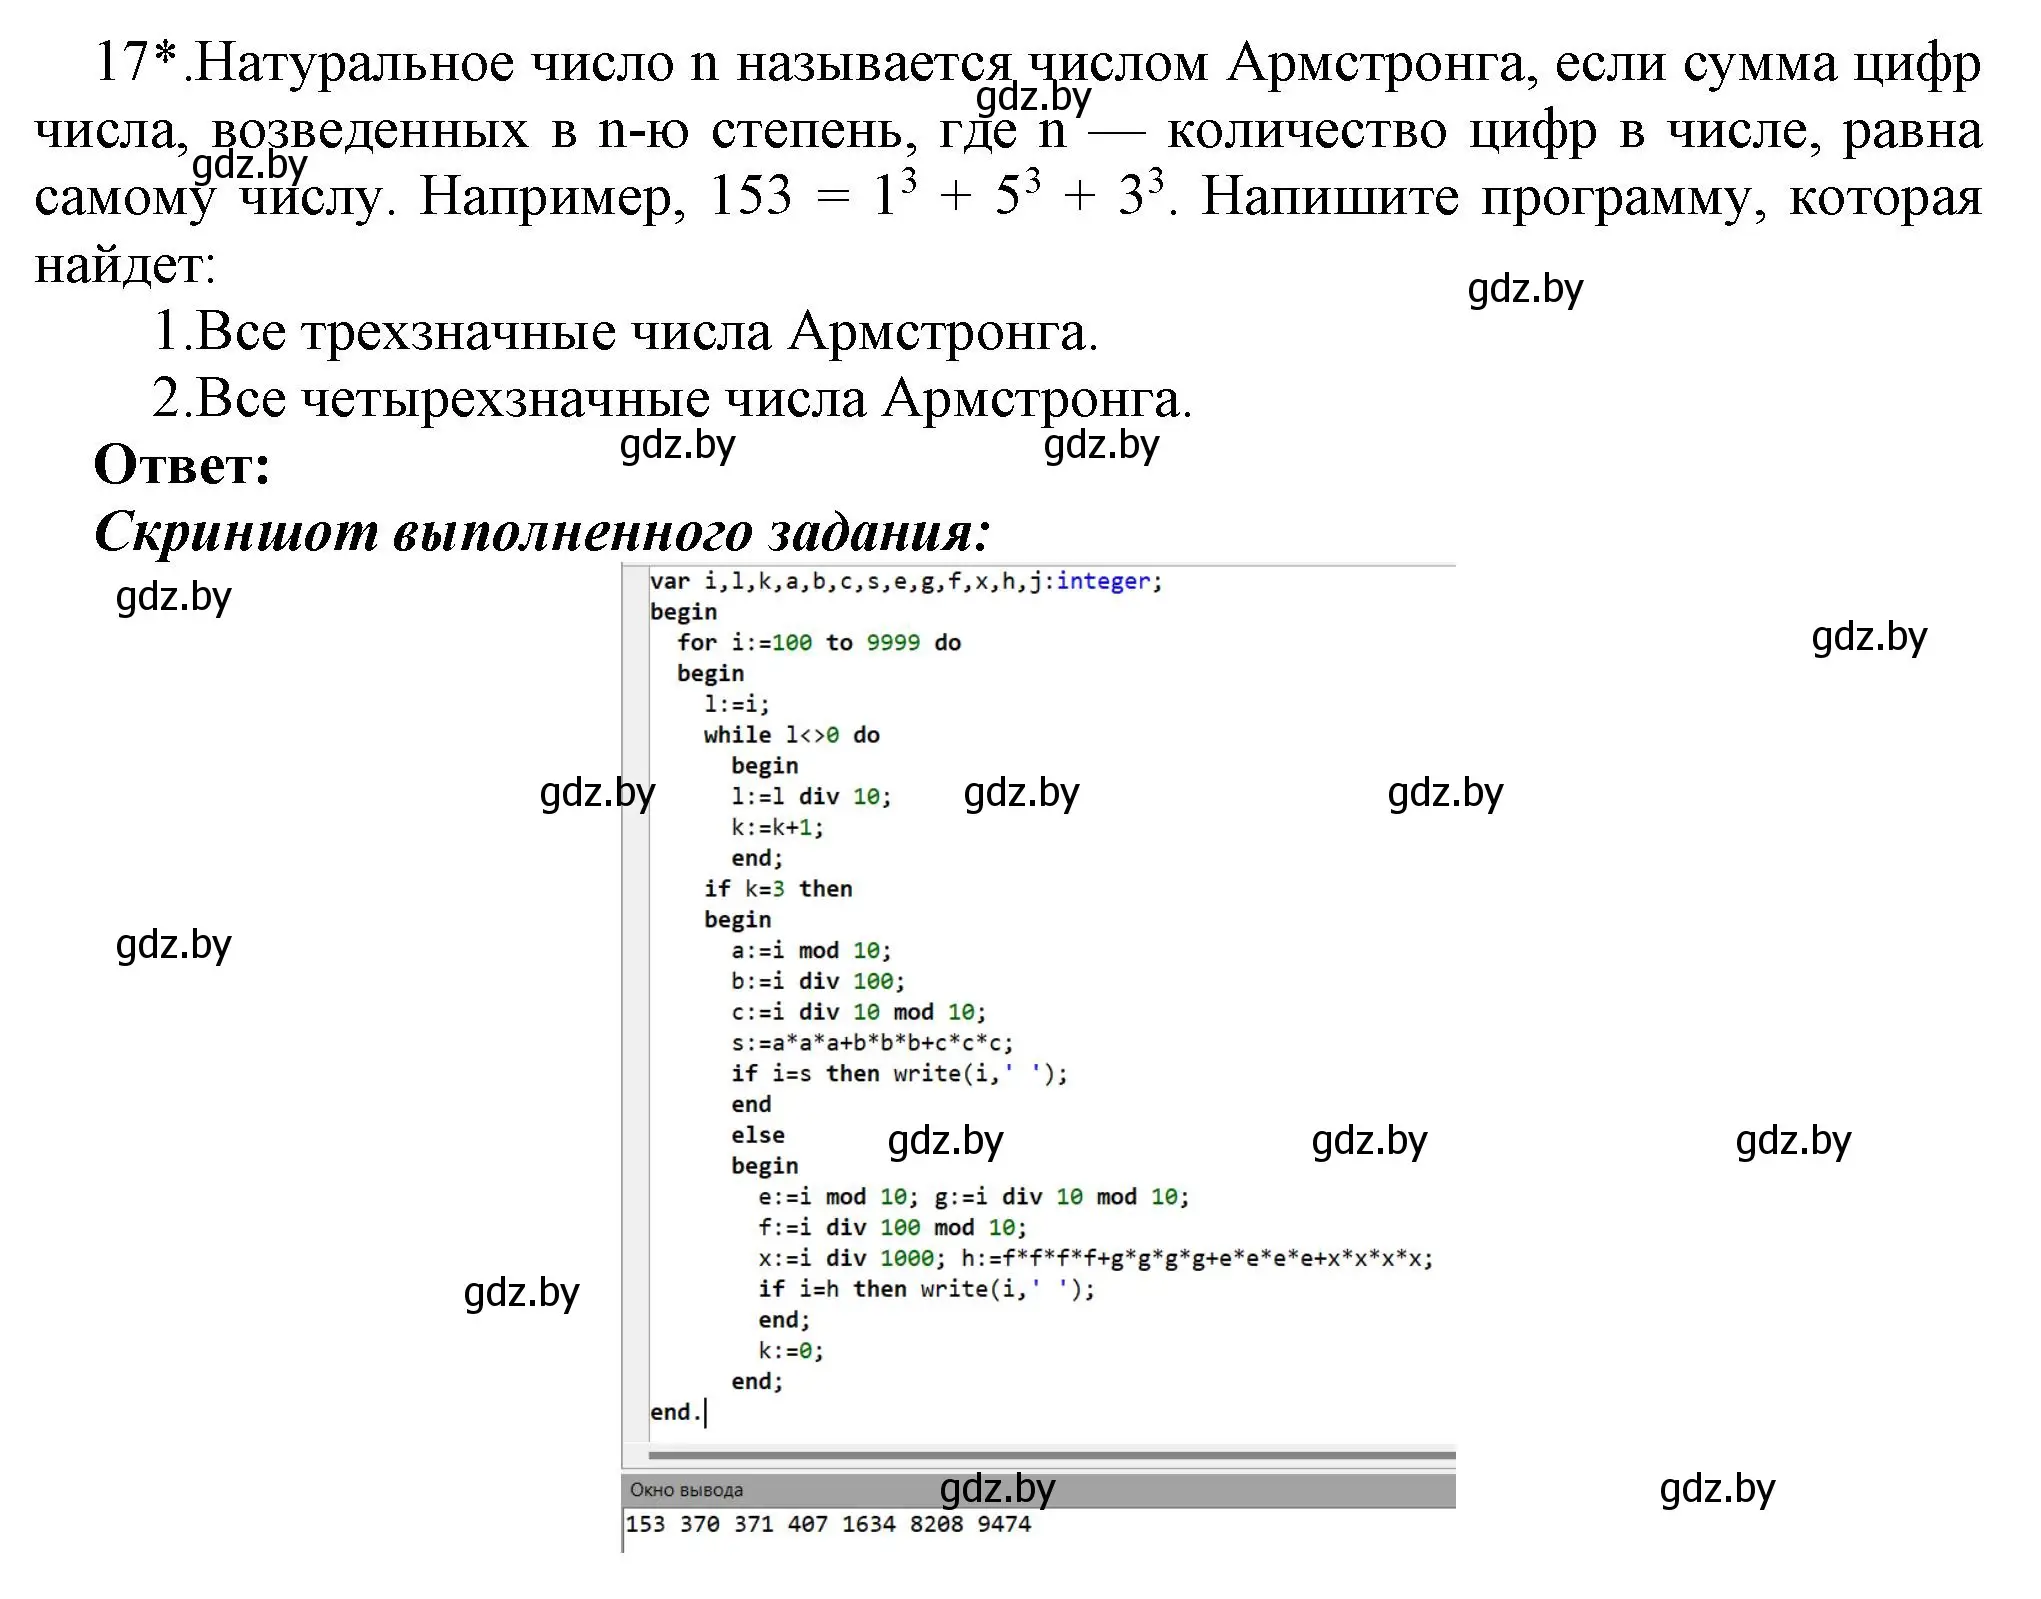Click the 'c:=i div 10 mod 10;' line
Image resolution: width=2041 pixels, height=1599 pixels.
(x=858, y=1012)
